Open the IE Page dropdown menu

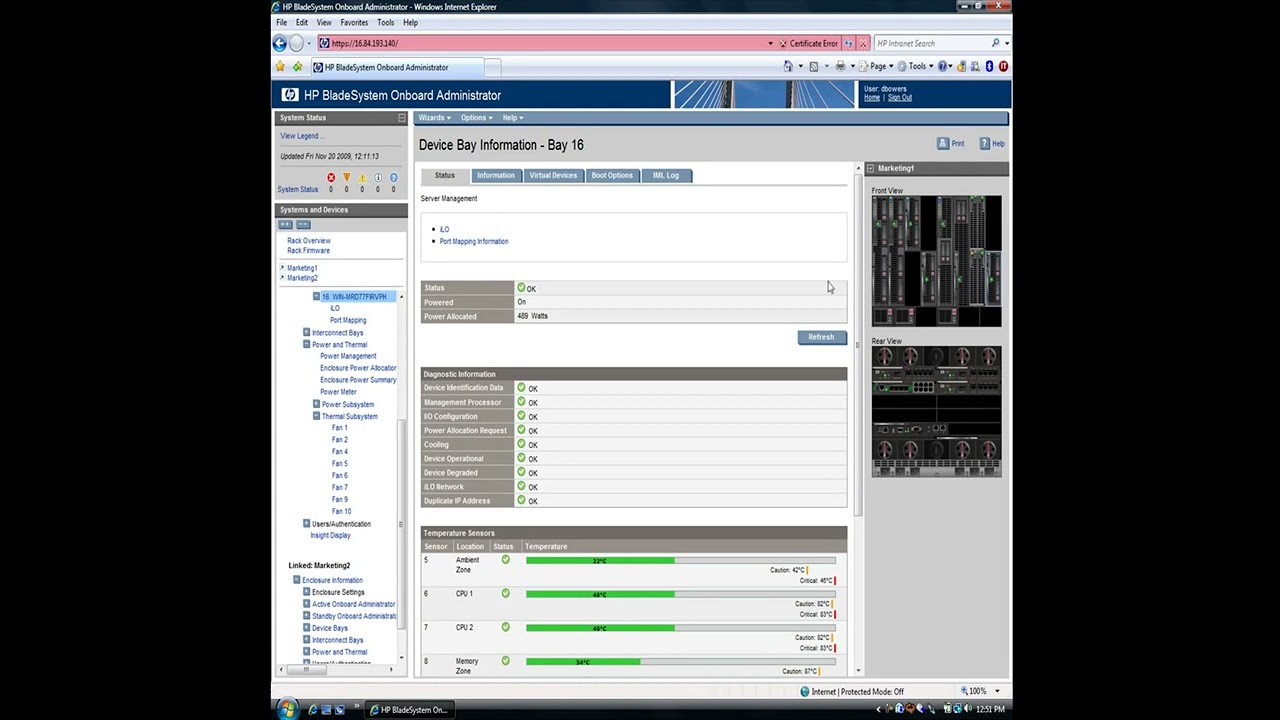(880, 67)
